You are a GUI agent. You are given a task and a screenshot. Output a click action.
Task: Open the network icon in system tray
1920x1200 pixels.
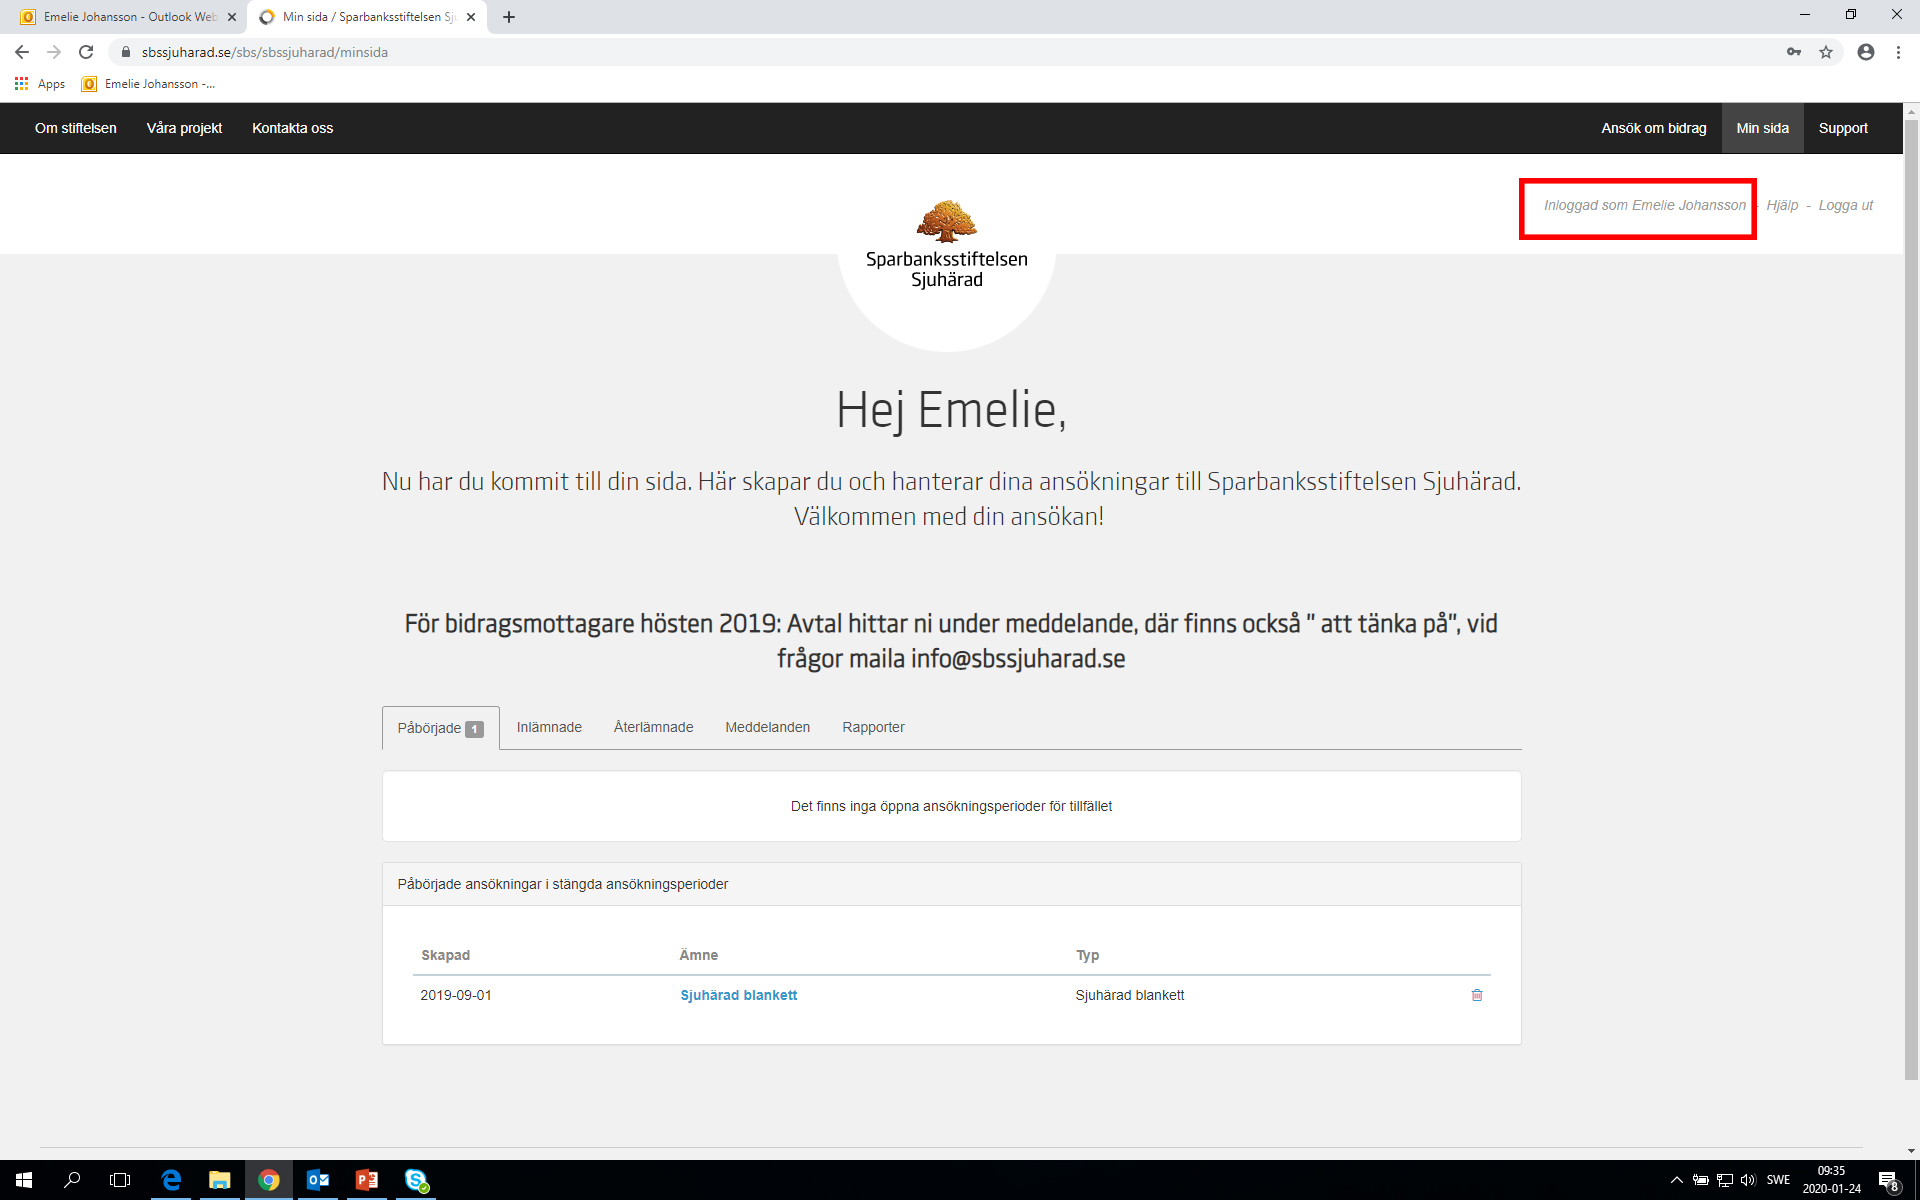pyautogui.click(x=1725, y=1180)
